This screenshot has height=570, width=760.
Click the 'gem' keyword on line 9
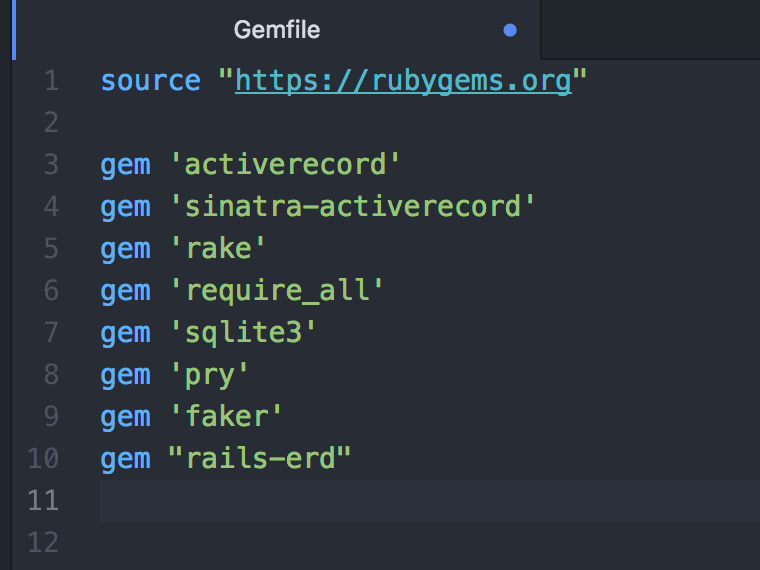tap(126, 419)
